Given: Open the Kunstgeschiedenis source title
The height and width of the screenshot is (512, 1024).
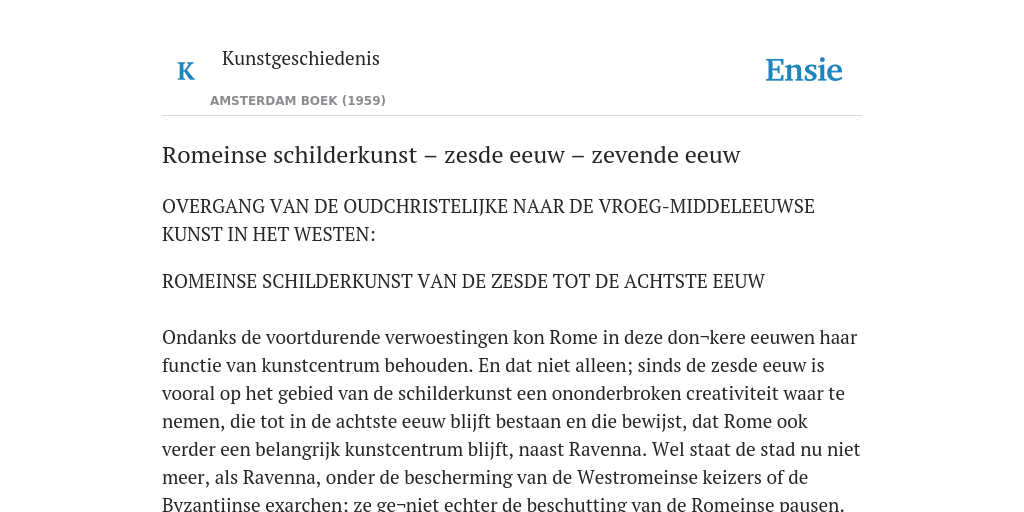Looking at the screenshot, I should click(300, 58).
